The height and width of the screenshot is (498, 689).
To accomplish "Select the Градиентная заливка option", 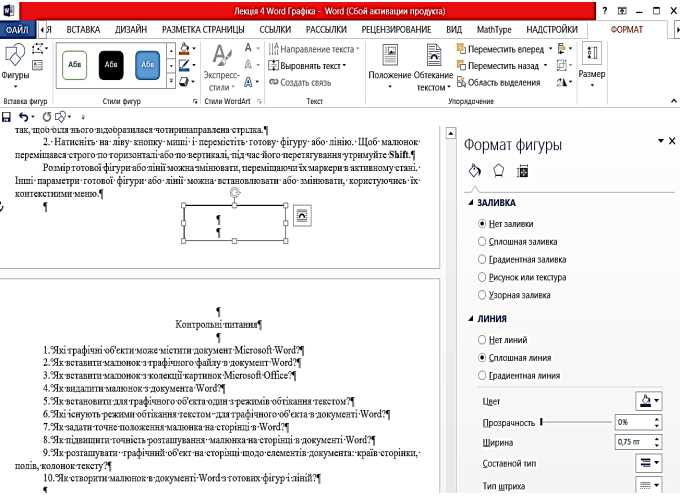I will 482,259.
